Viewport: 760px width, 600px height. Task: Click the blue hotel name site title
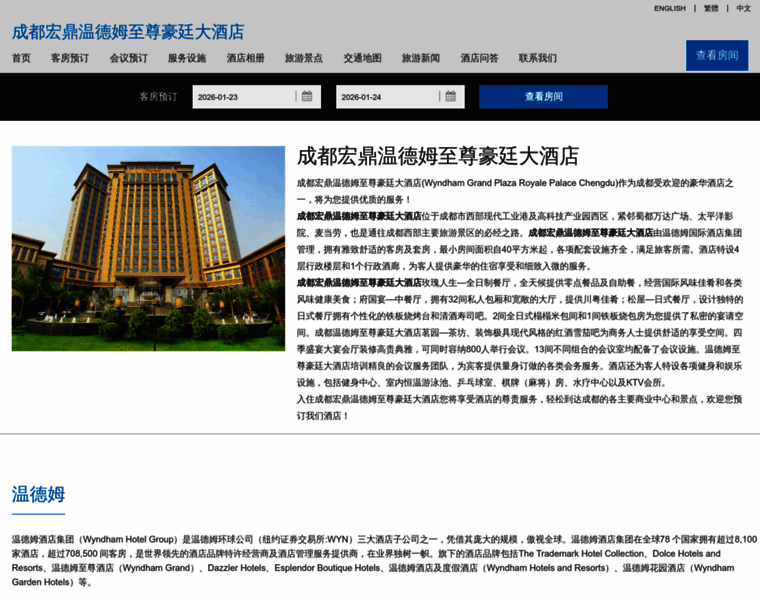[128, 32]
